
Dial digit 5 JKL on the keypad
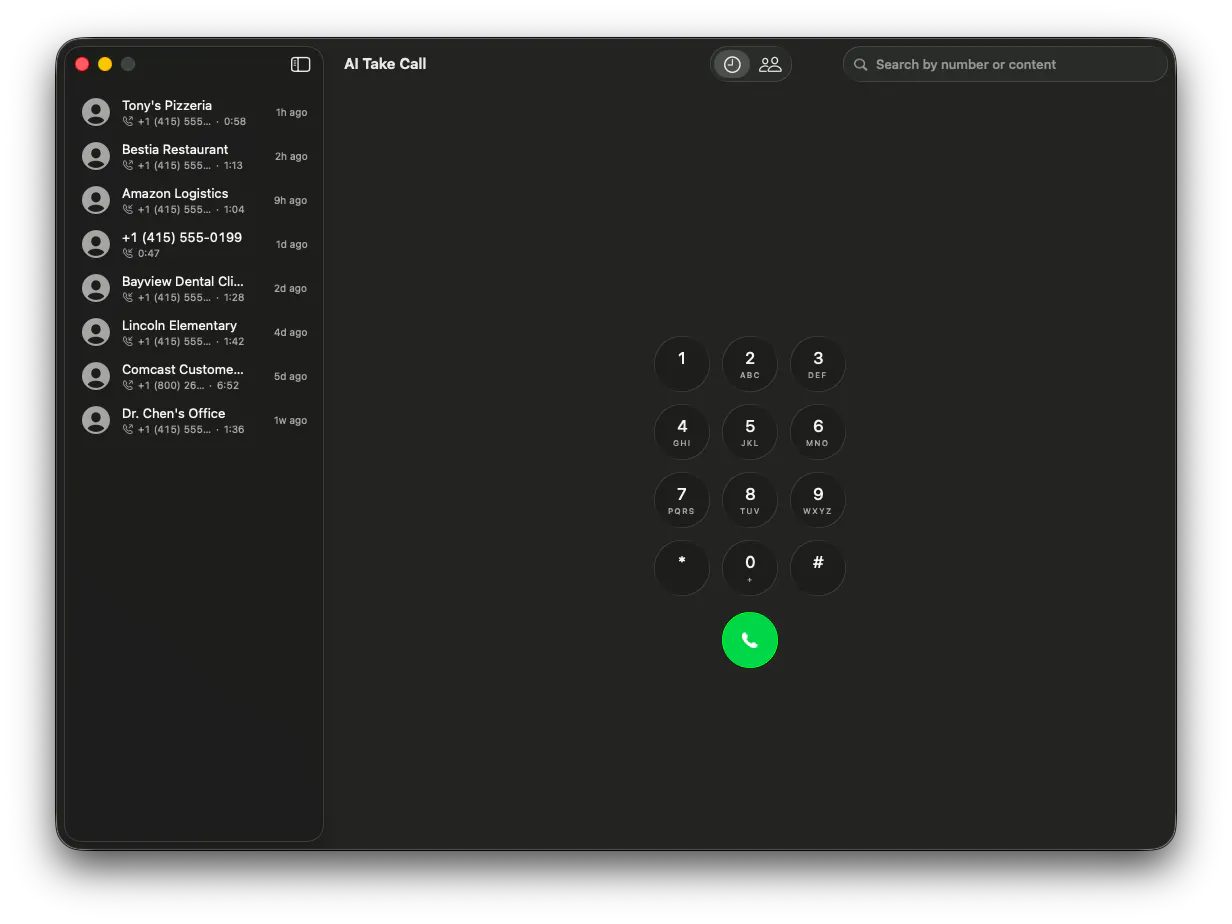tap(750, 432)
